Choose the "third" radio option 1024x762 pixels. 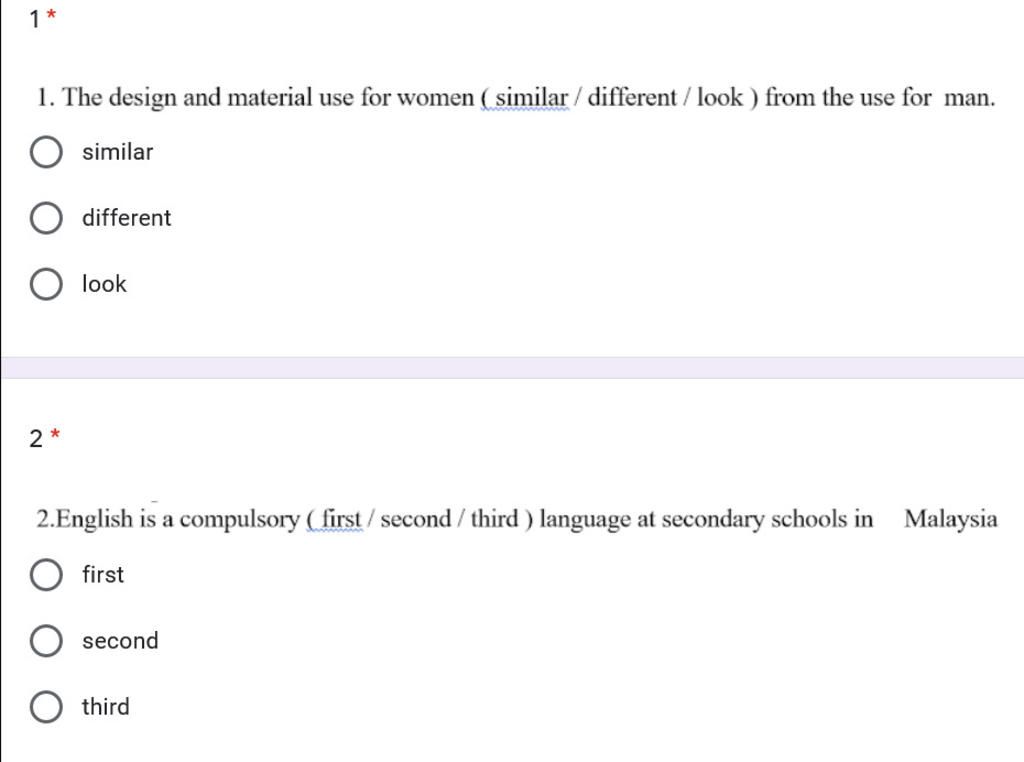coord(46,706)
